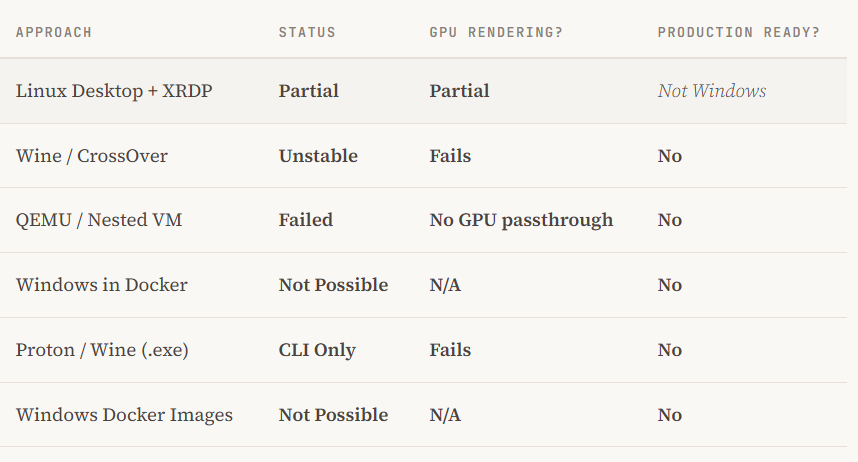Click the Not Windows italic cell

coord(712,91)
